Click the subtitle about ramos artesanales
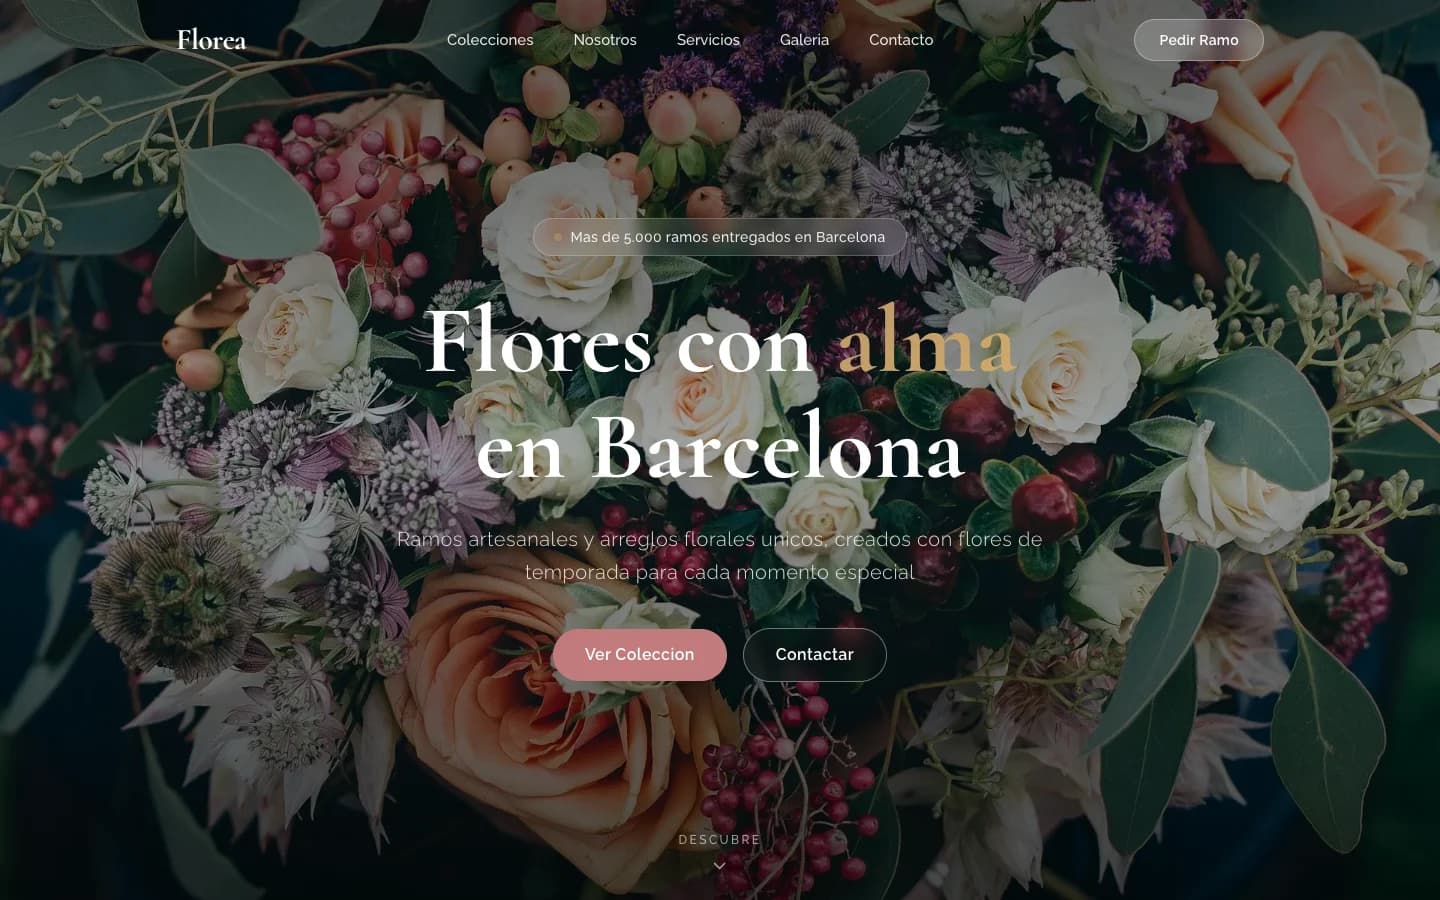 coord(719,555)
